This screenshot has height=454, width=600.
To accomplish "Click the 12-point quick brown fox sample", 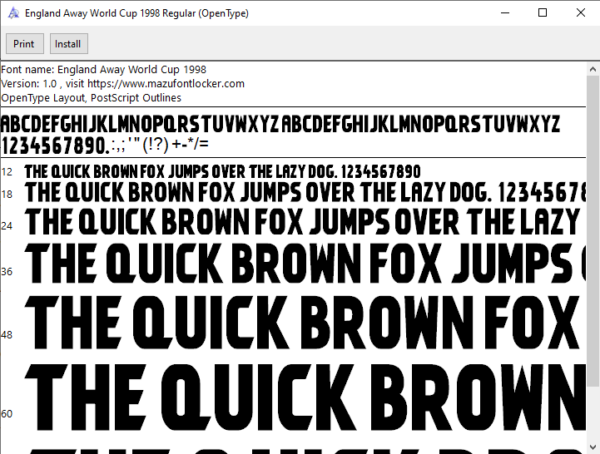I will pyautogui.click(x=223, y=172).
